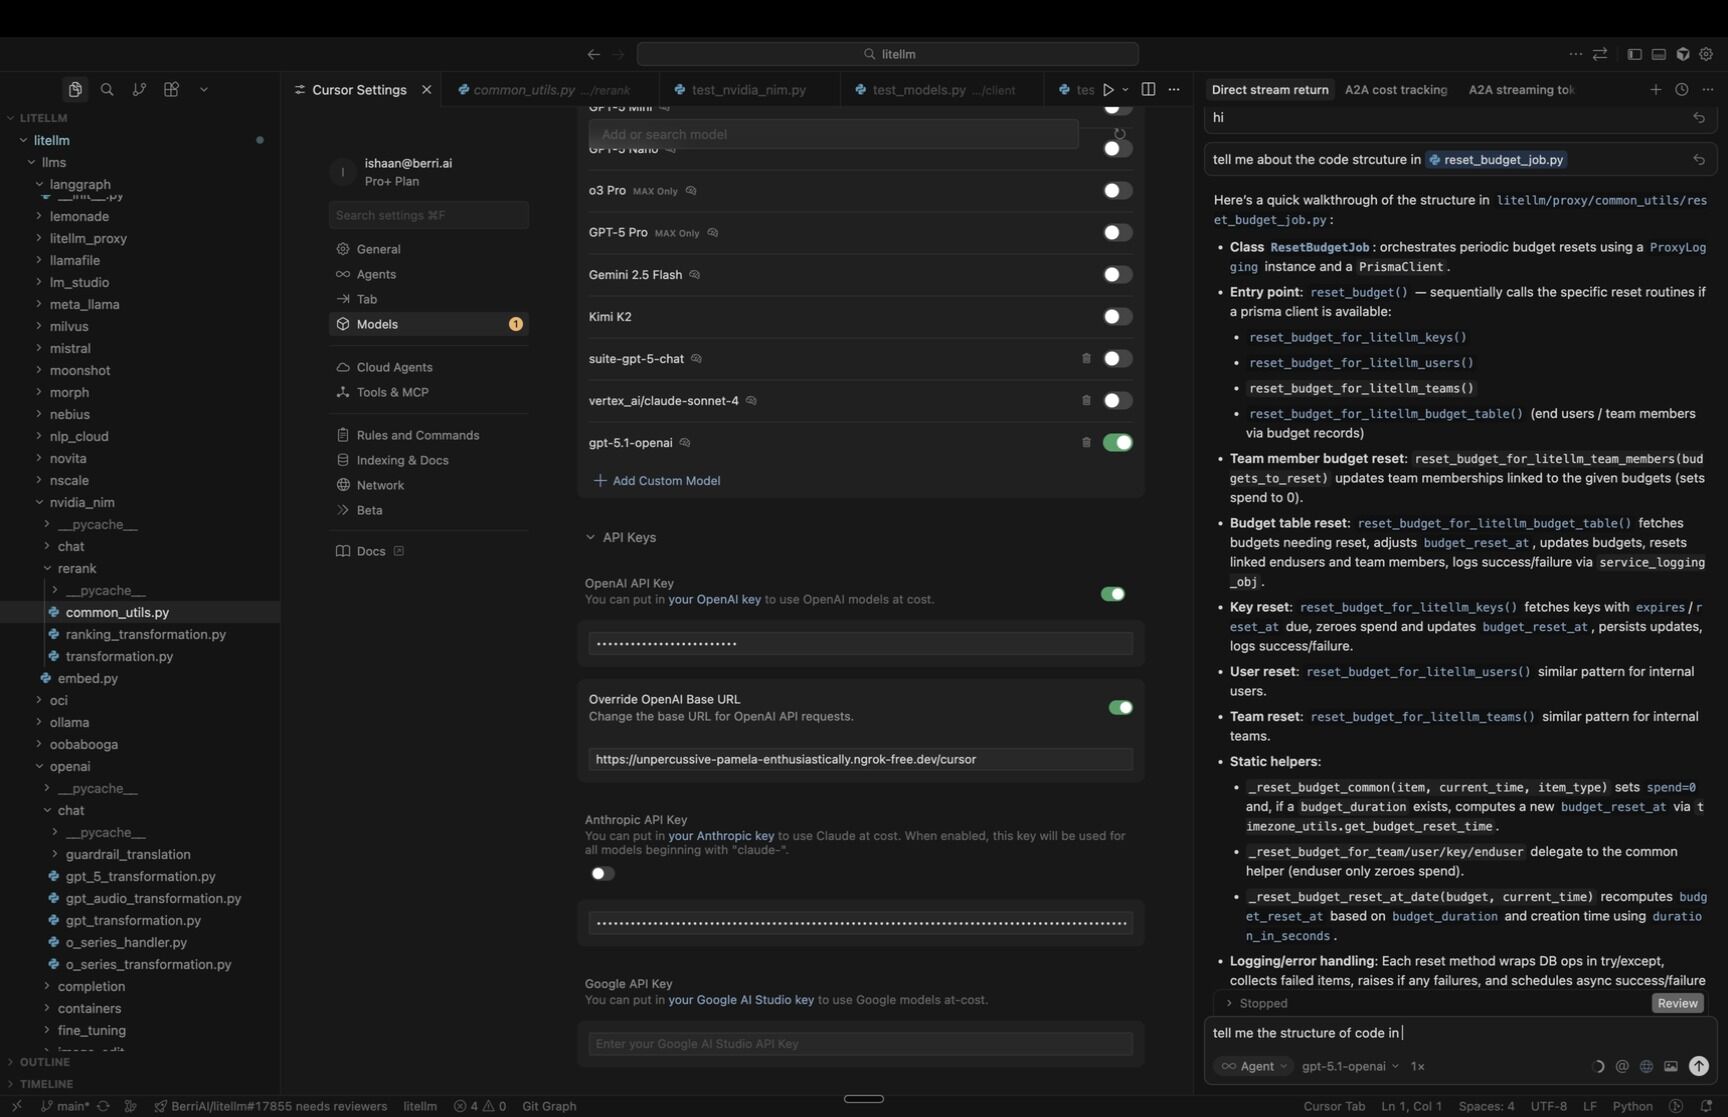Screen dimensions: 1728x1117
Task: Focus the Google AI Studio API Key field
Action: (x=860, y=1044)
